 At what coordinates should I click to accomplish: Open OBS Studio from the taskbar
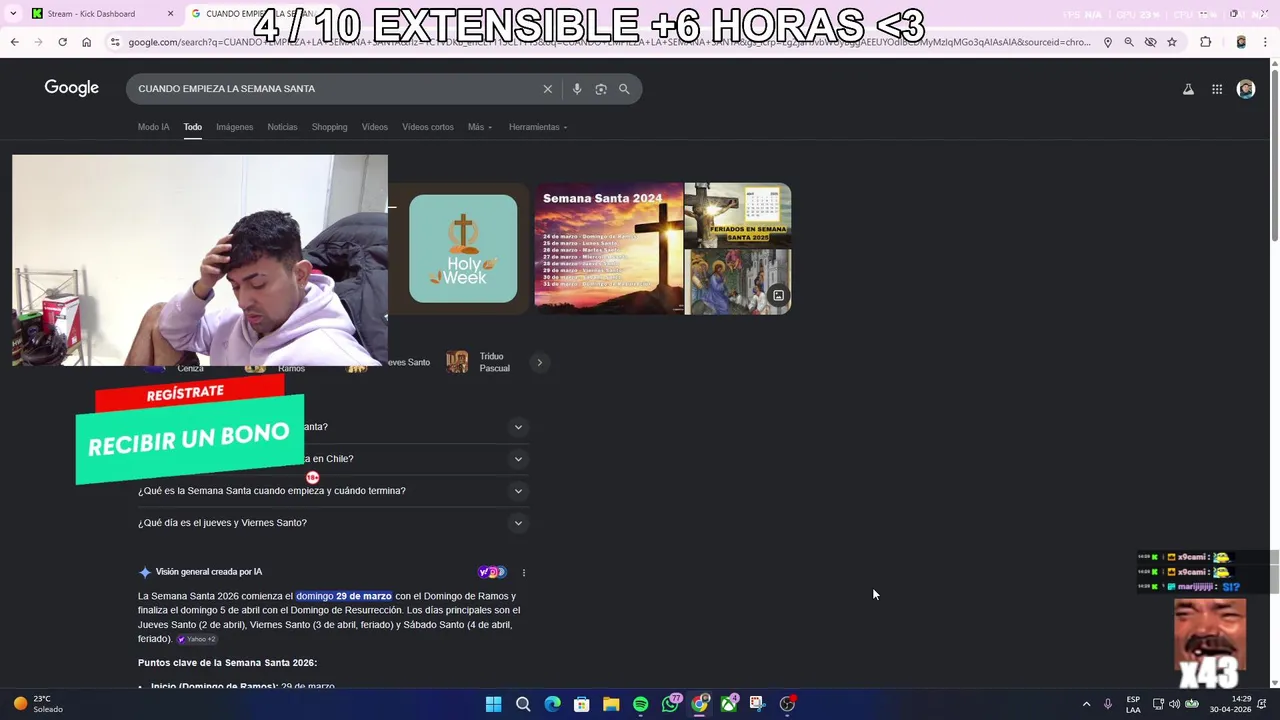(x=787, y=704)
